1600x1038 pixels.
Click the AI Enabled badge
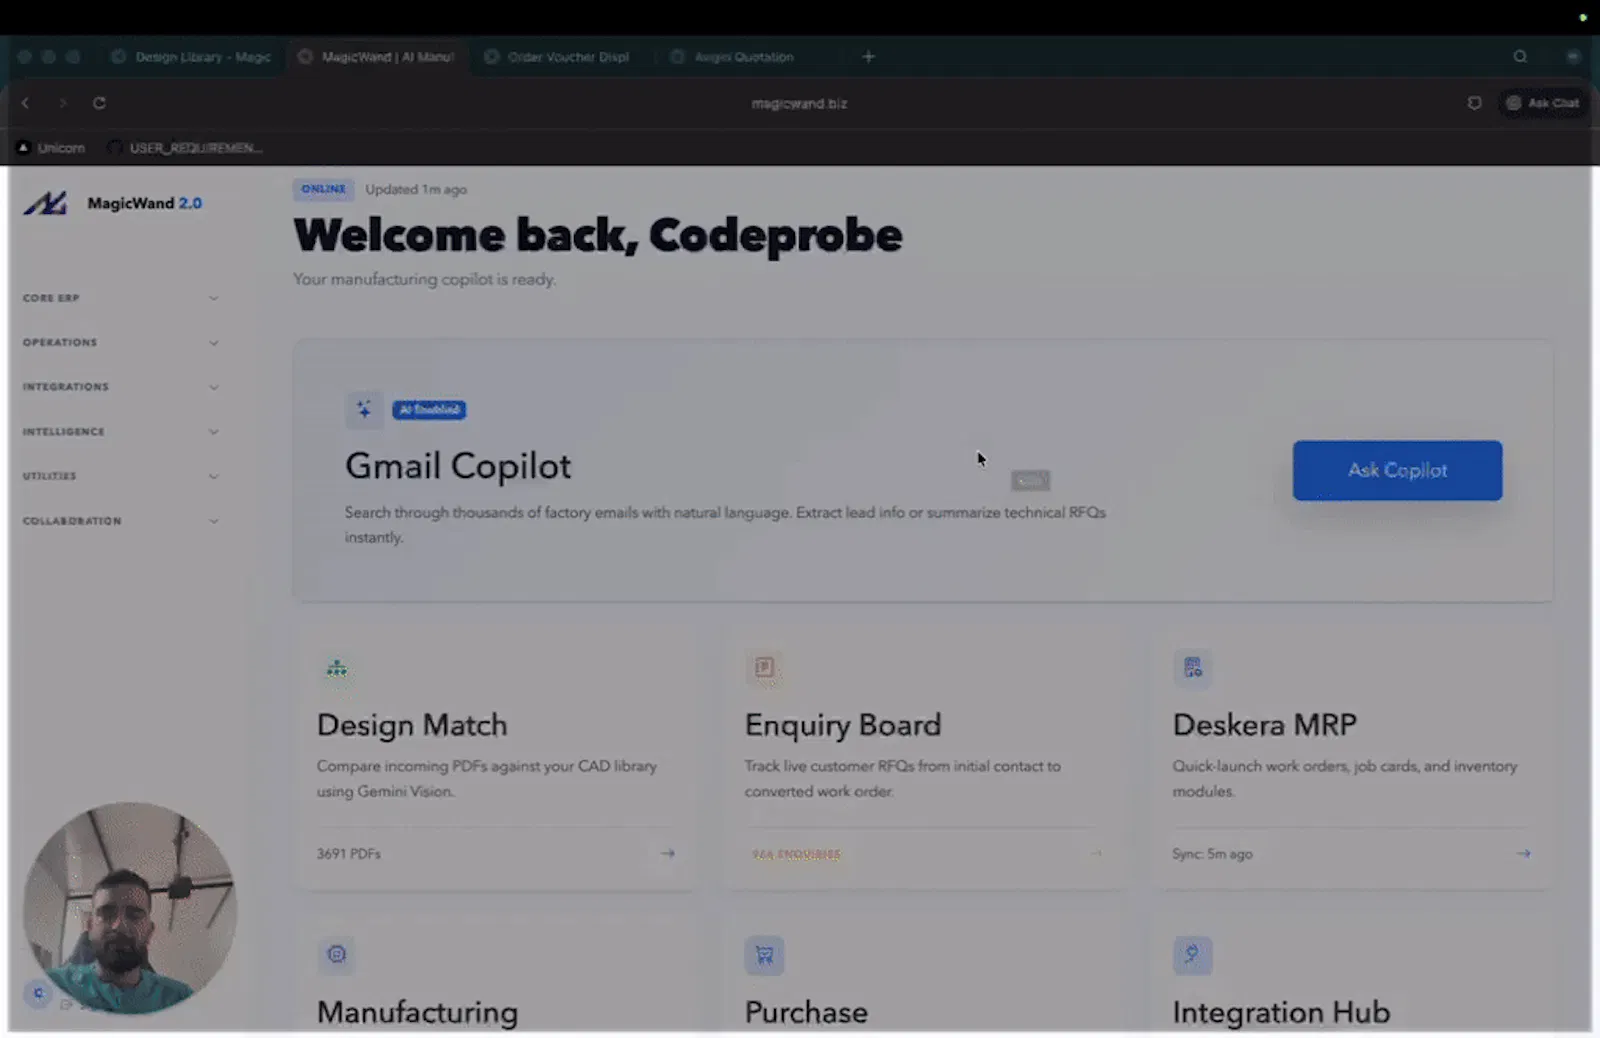(429, 410)
